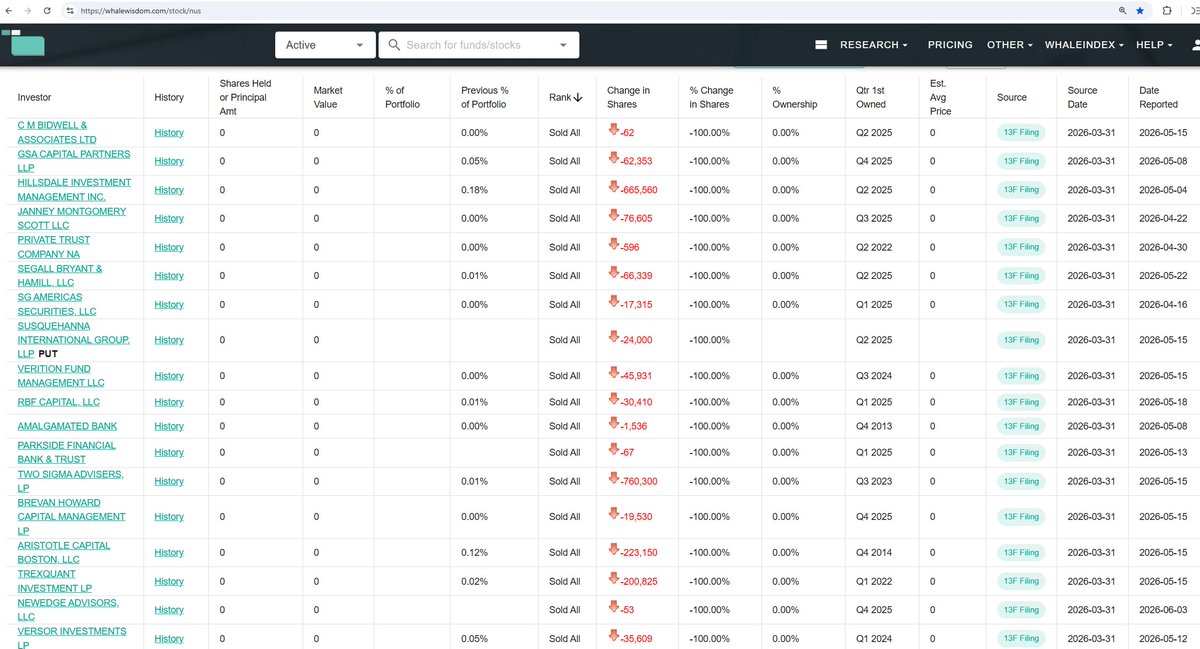Select the 0.18% previous portfolio value

(474, 189)
